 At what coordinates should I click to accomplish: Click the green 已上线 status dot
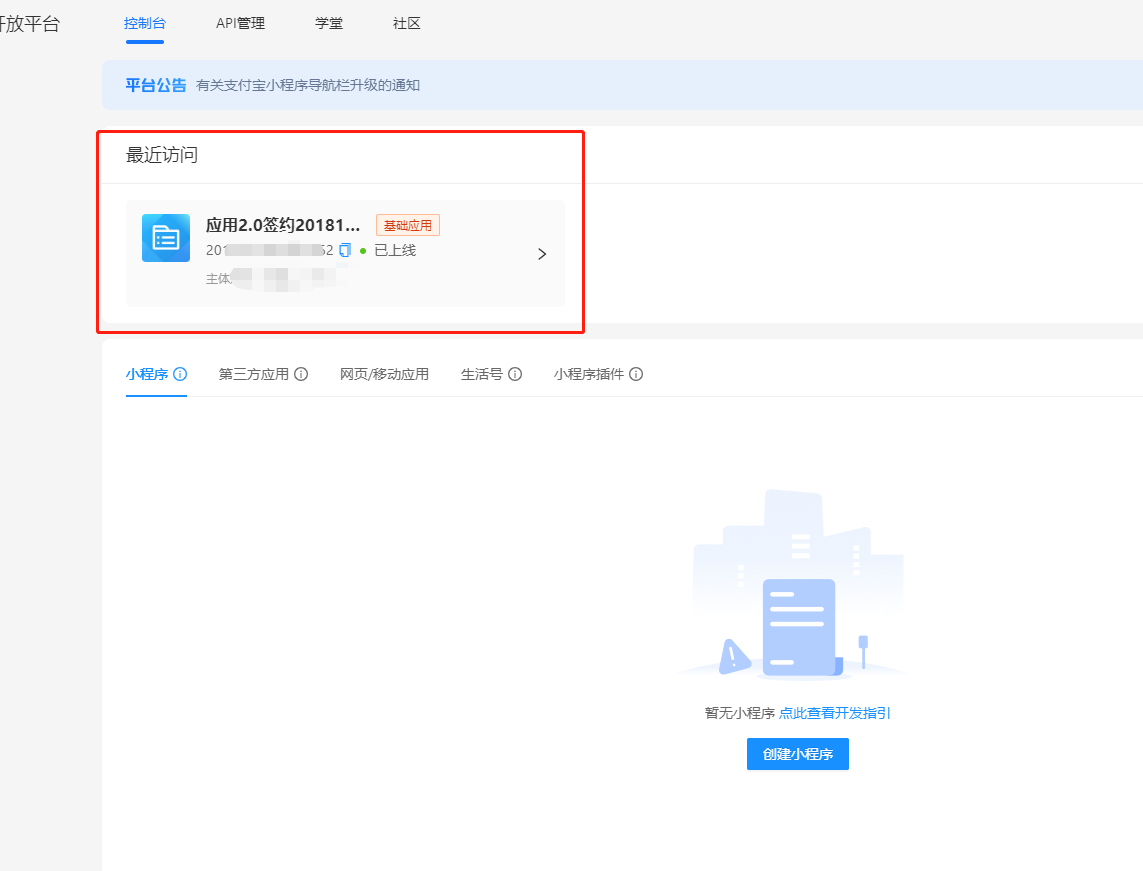(x=362, y=251)
